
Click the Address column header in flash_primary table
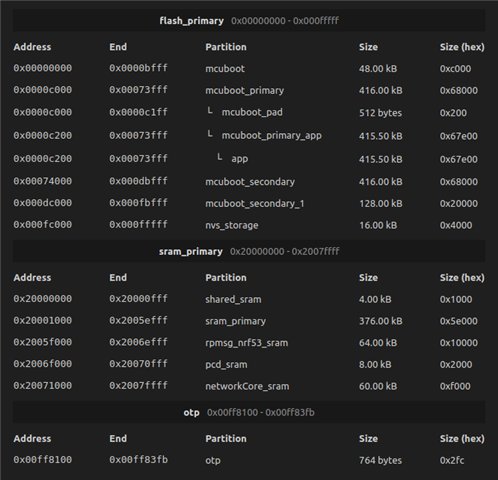(32, 47)
